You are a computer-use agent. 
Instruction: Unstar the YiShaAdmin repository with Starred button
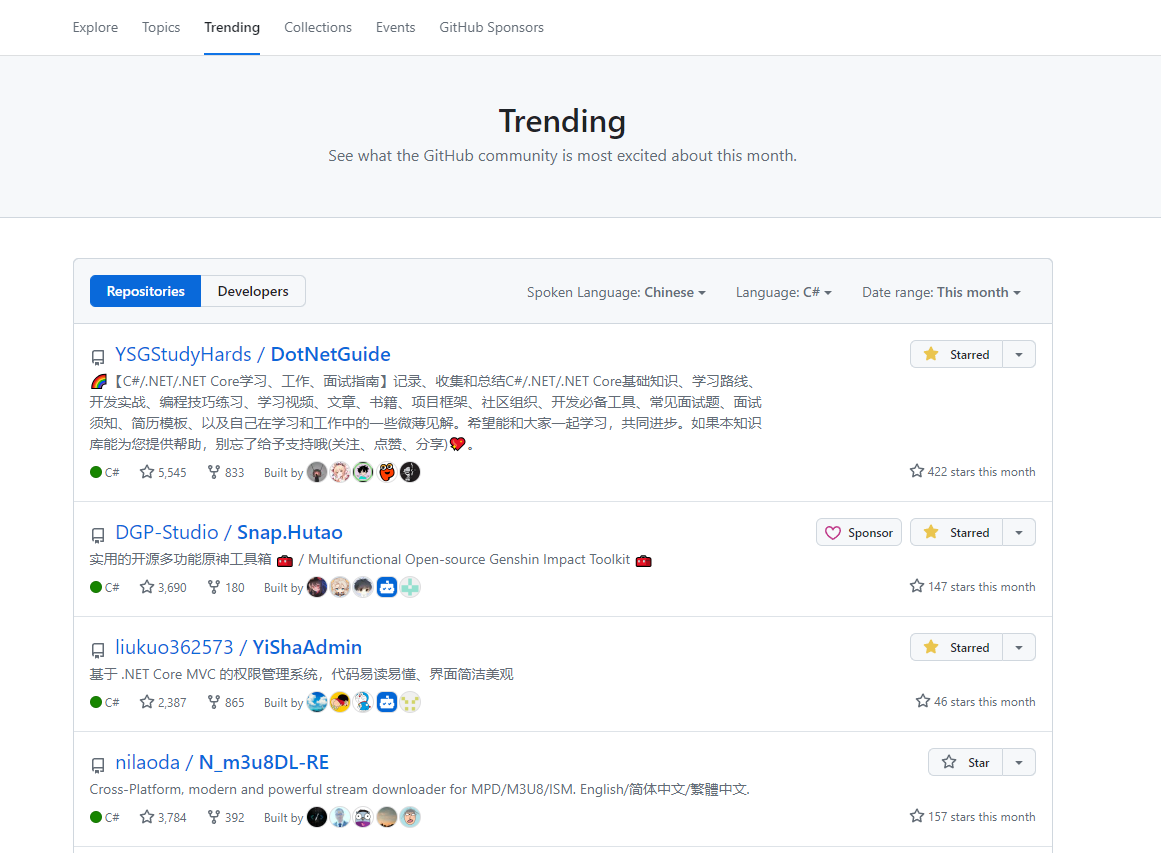(956, 647)
